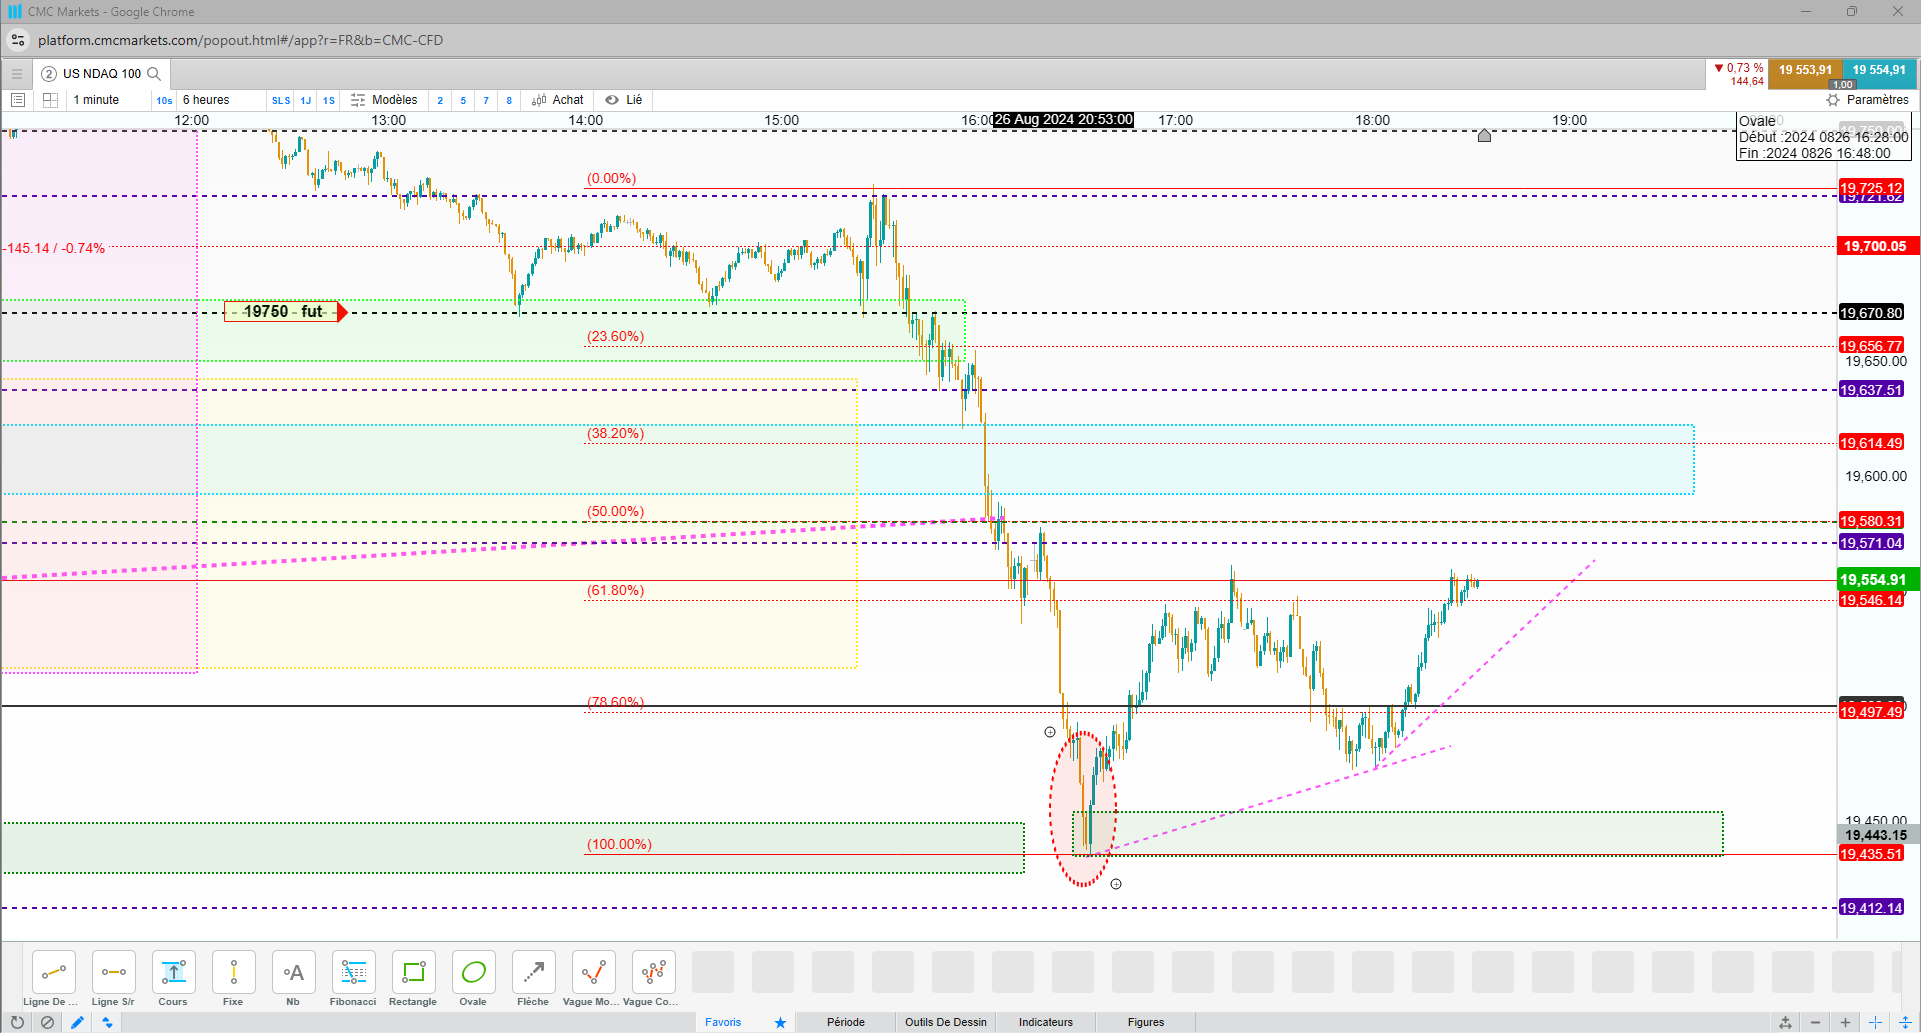This screenshot has width=1921, height=1033.
Task: Open the hamburger menu at top left
Action: [x=16, y=73]
